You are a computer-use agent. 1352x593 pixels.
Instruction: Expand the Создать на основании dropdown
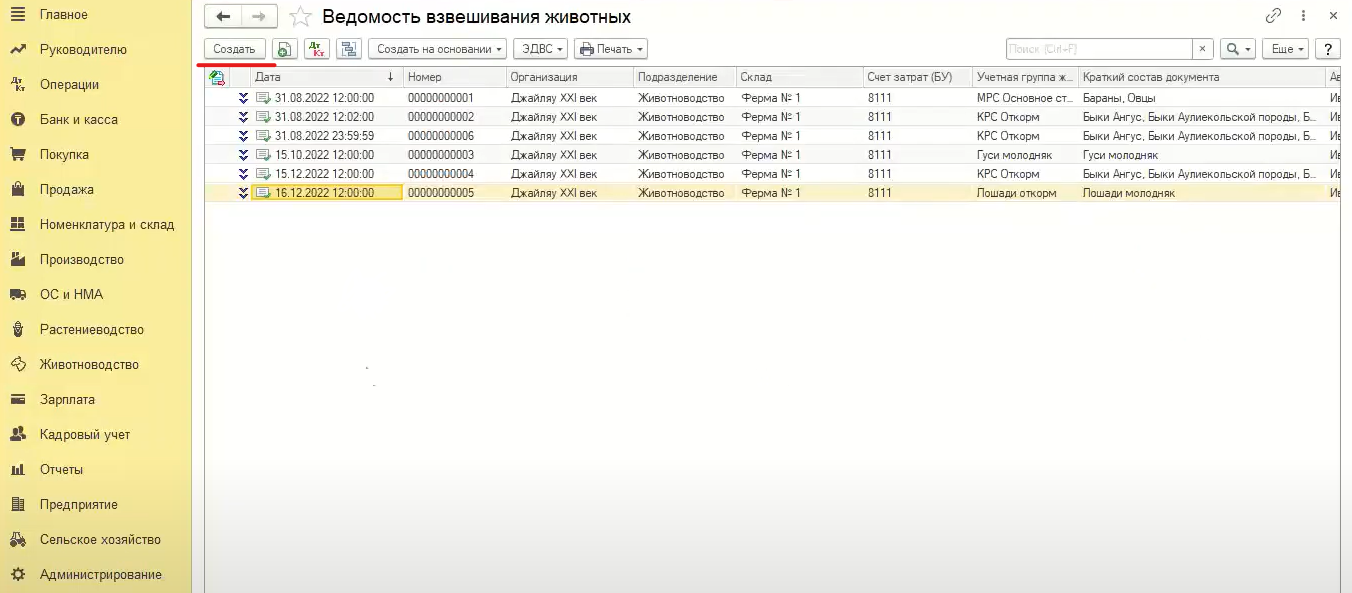[x=439, y=49]
